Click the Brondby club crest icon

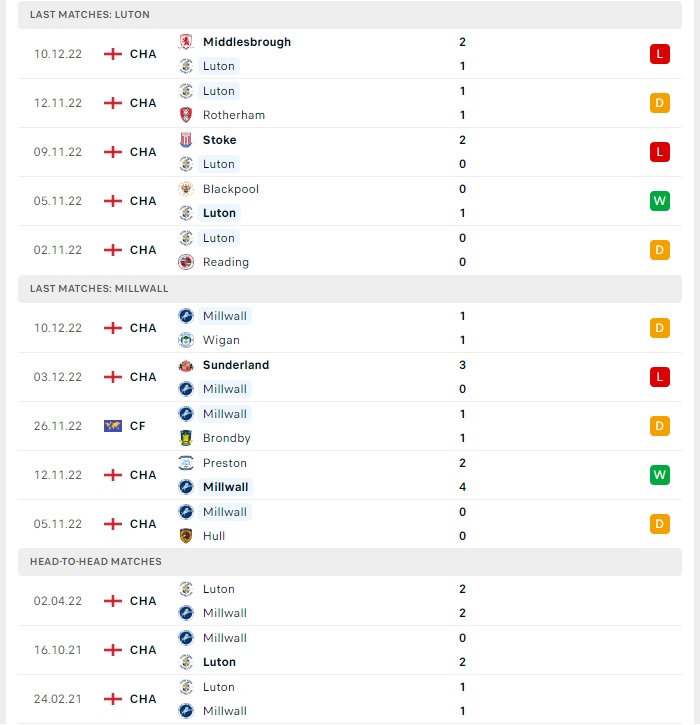[186, 438]
